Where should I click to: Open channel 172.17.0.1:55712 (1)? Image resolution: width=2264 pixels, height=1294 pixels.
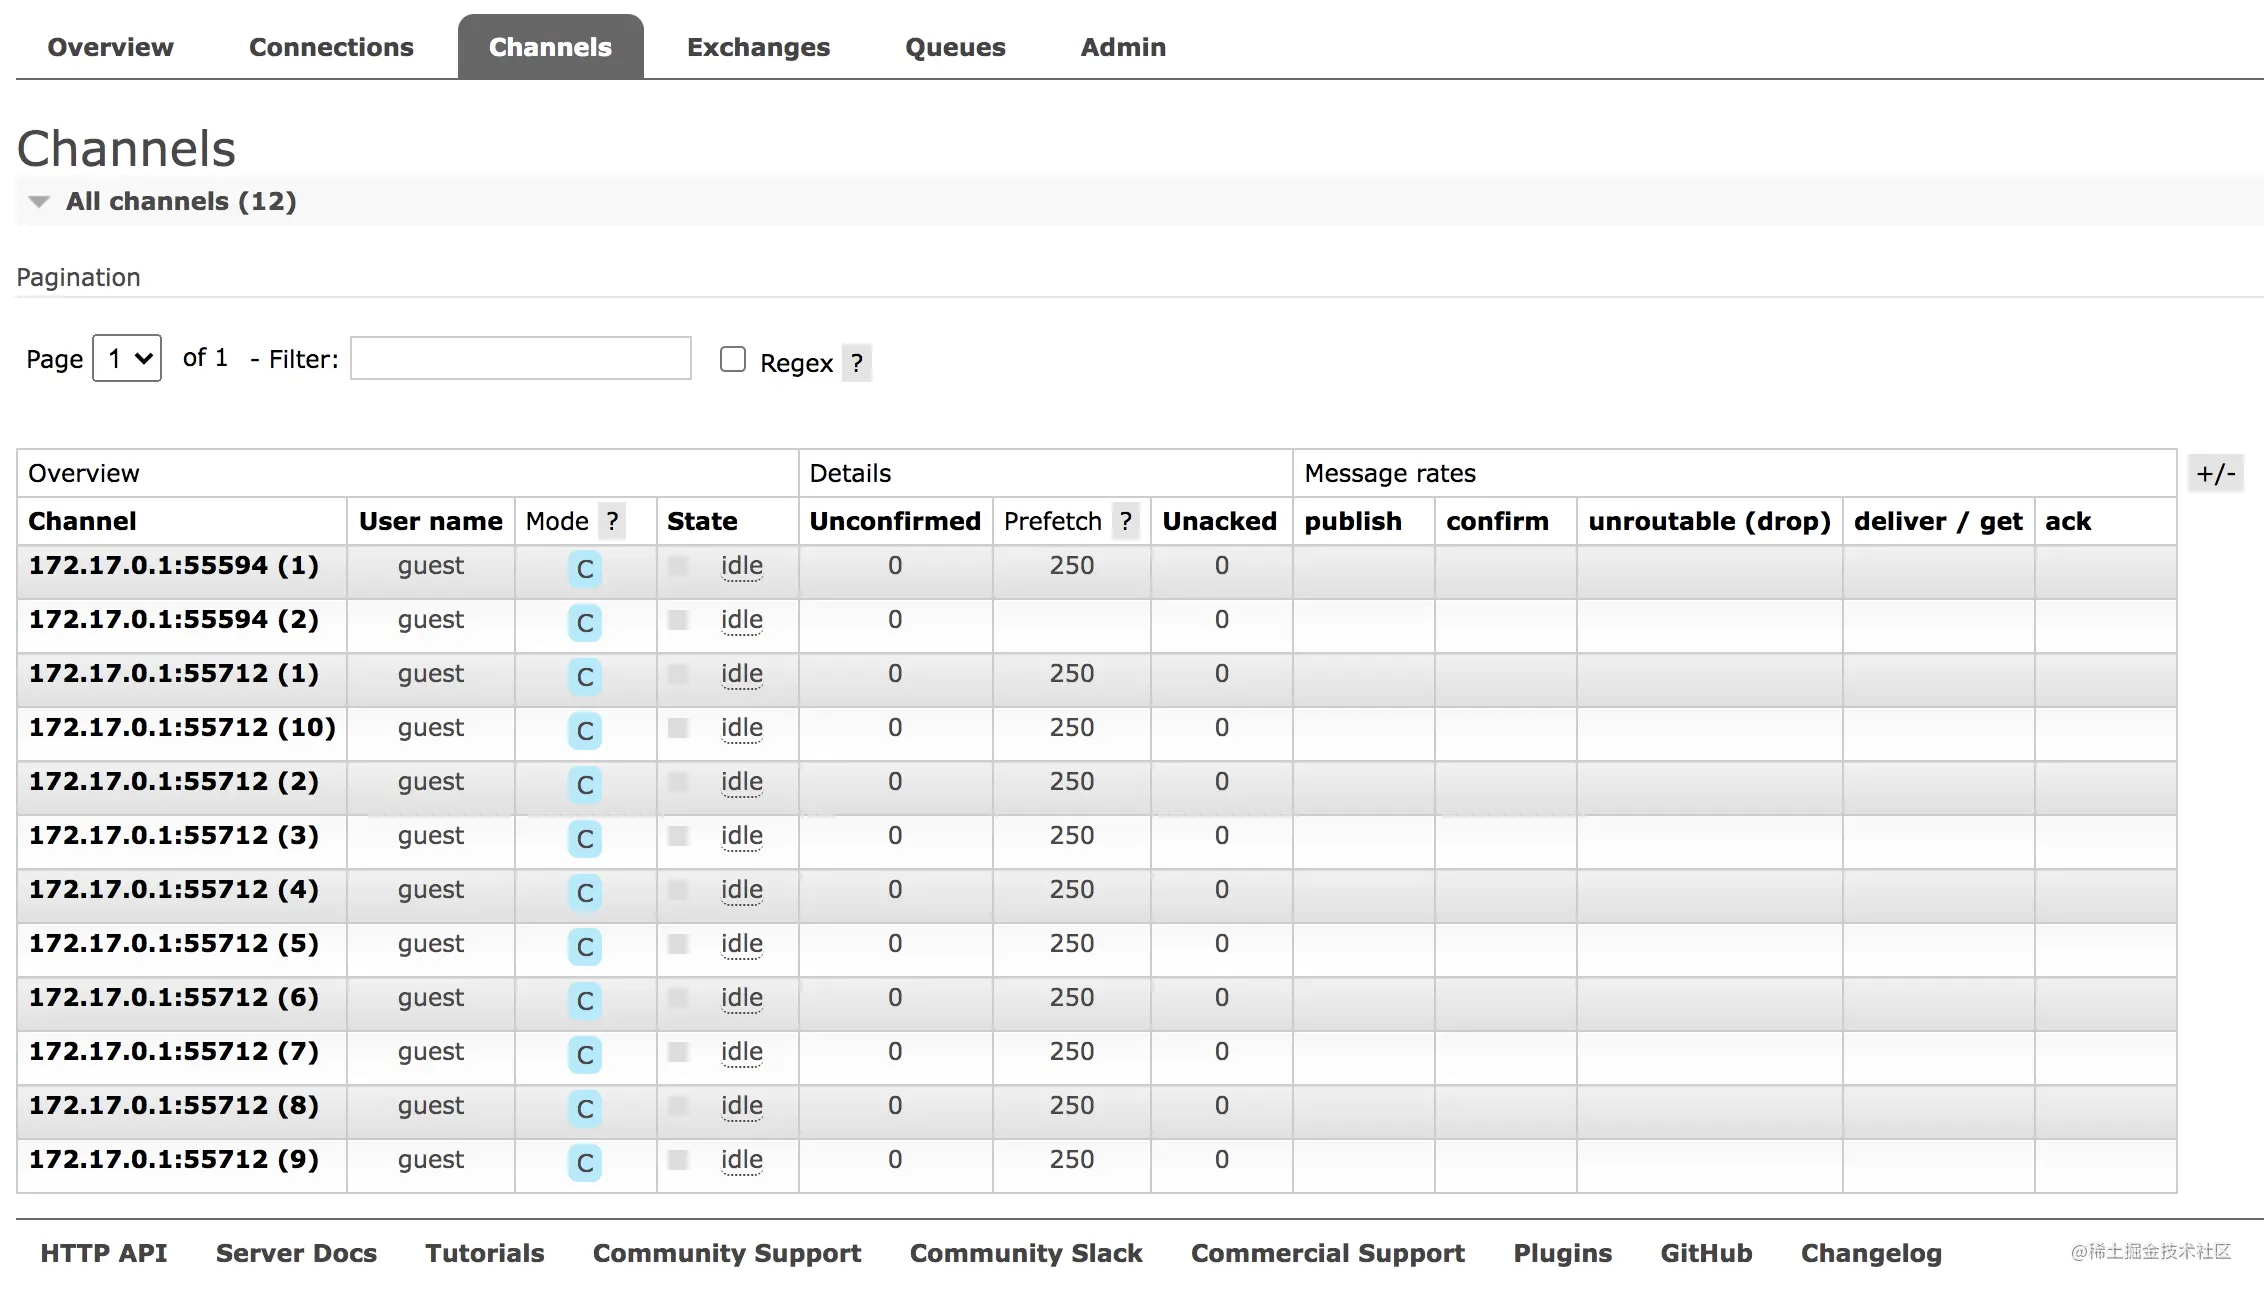(x=174, y=673)
